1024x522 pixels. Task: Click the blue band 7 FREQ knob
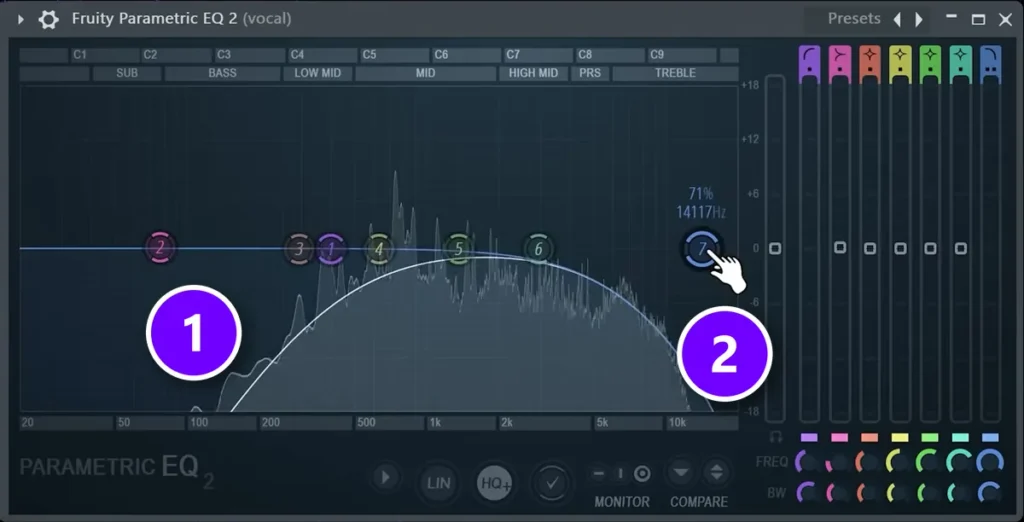pyautogui.click(x=990, y=462)
